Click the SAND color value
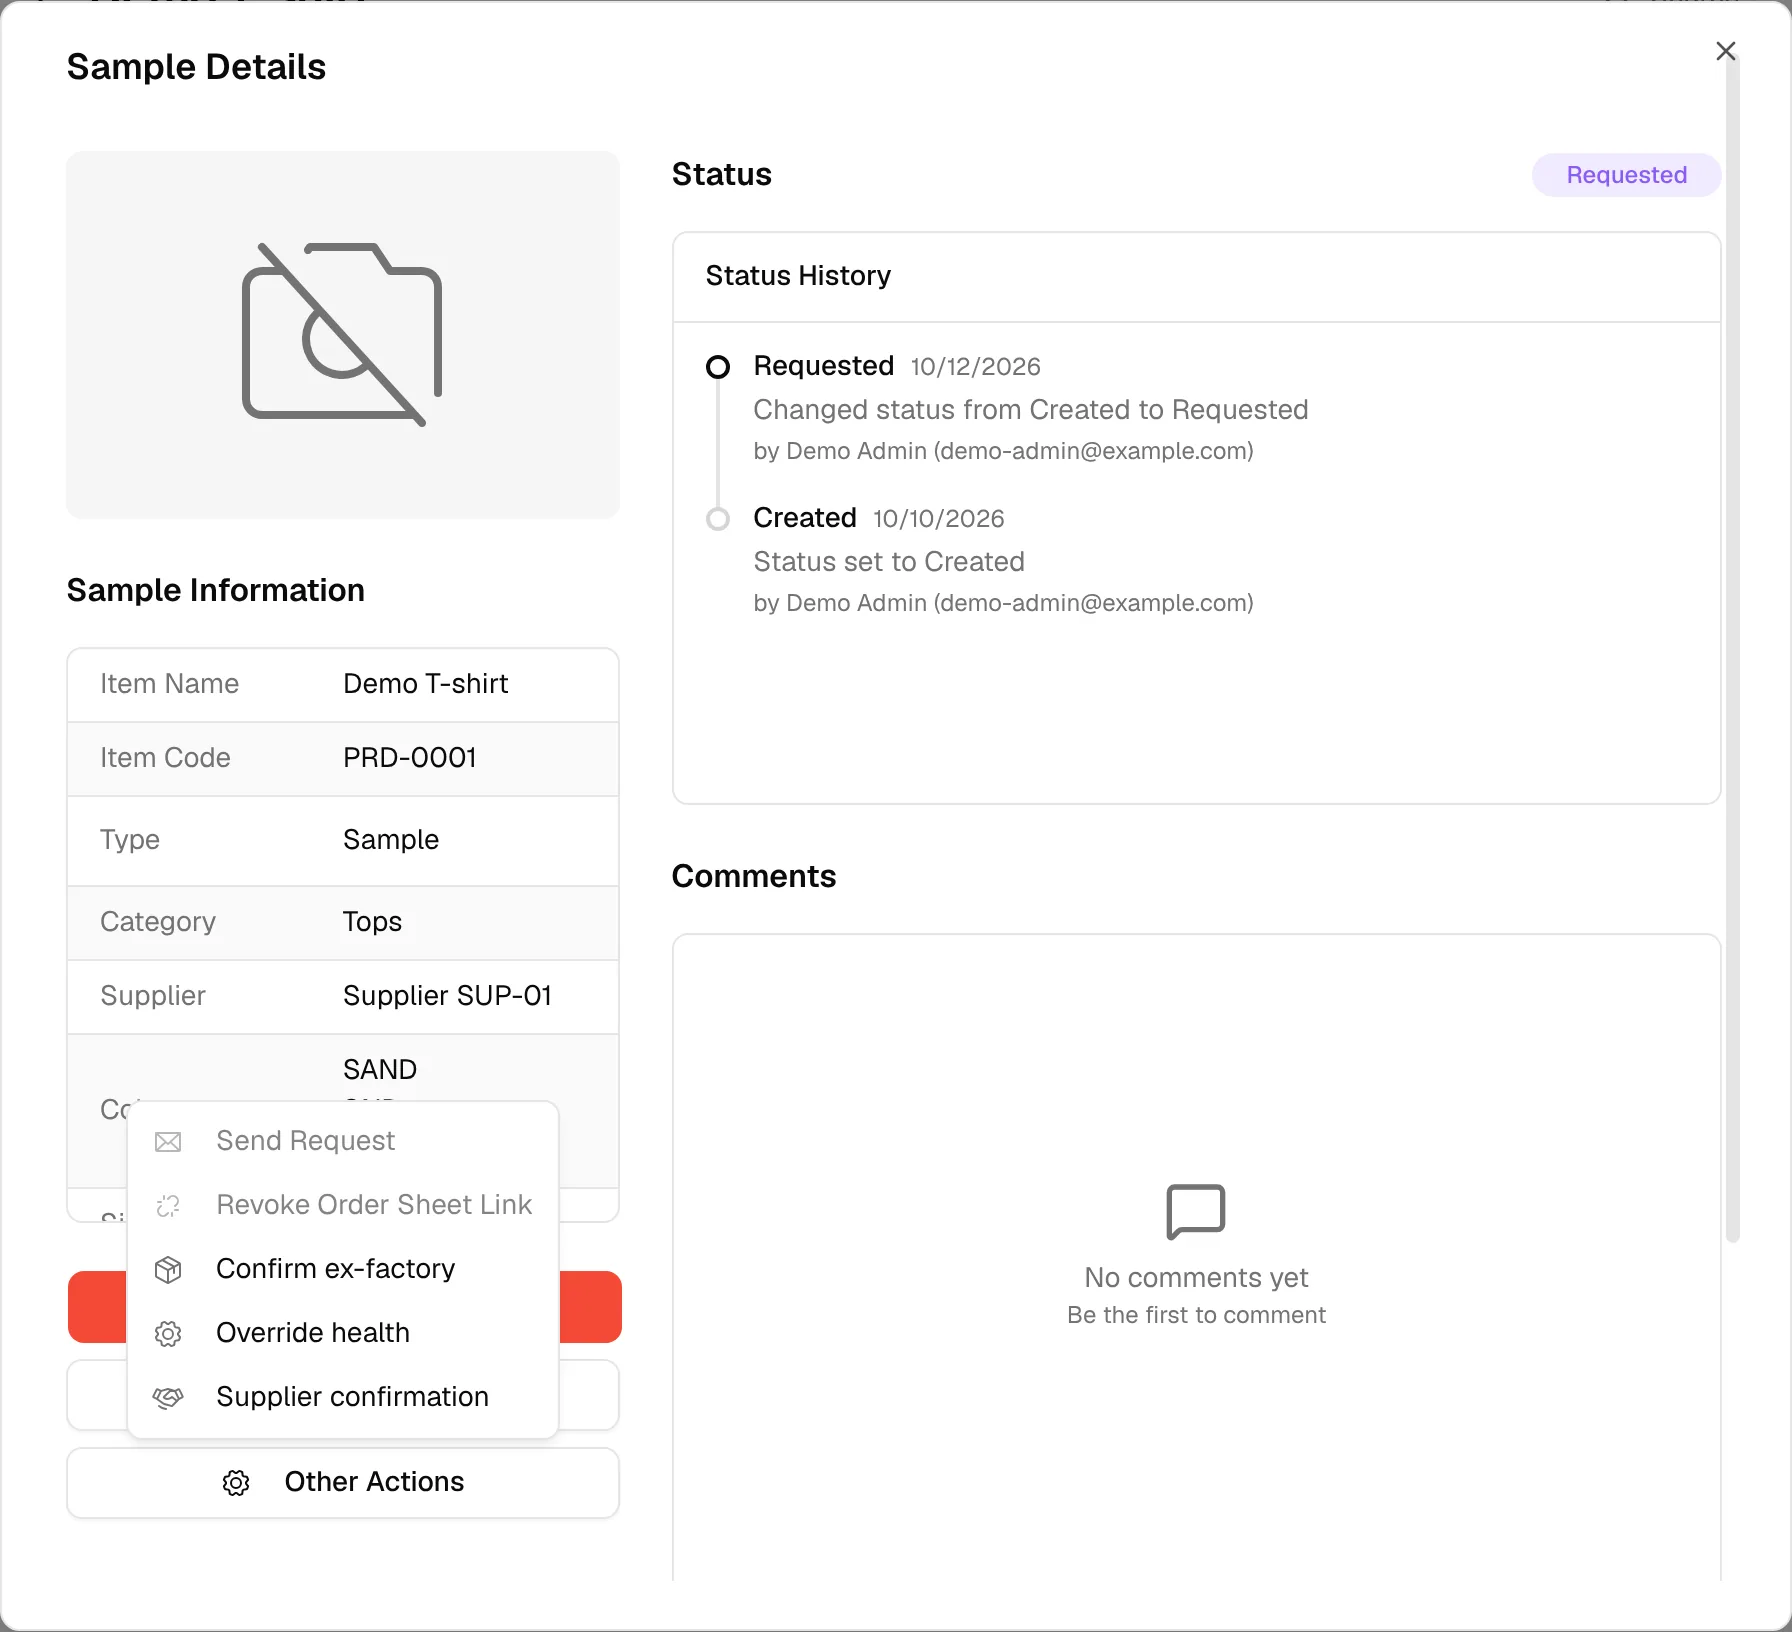The width and height of the screenshot is (1792, 1632). [x=380, y=1070]
